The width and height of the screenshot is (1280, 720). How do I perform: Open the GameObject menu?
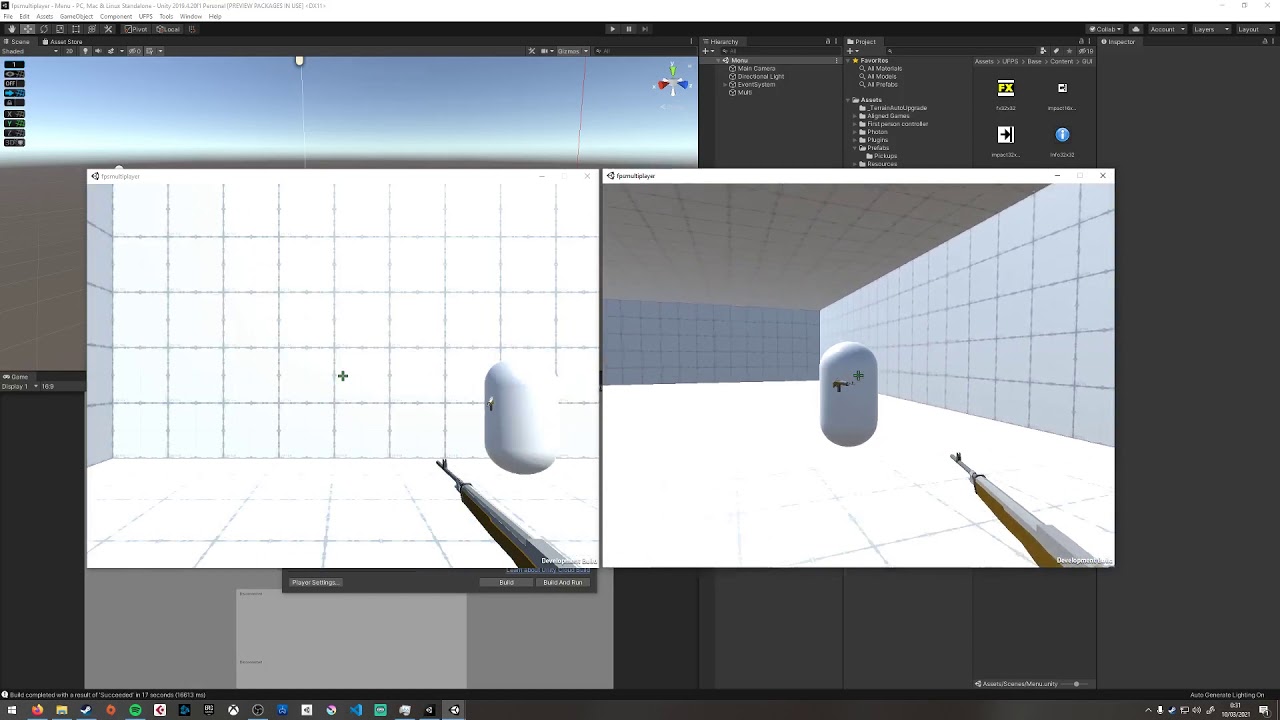pyautogui.click(x=76, y=17)
